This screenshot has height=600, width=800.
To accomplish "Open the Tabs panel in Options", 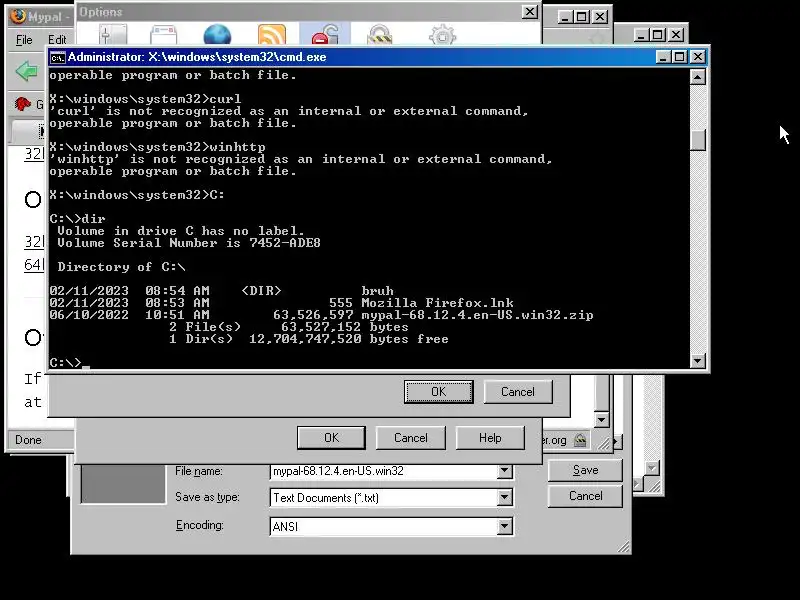I will click(x=164, y=35).
